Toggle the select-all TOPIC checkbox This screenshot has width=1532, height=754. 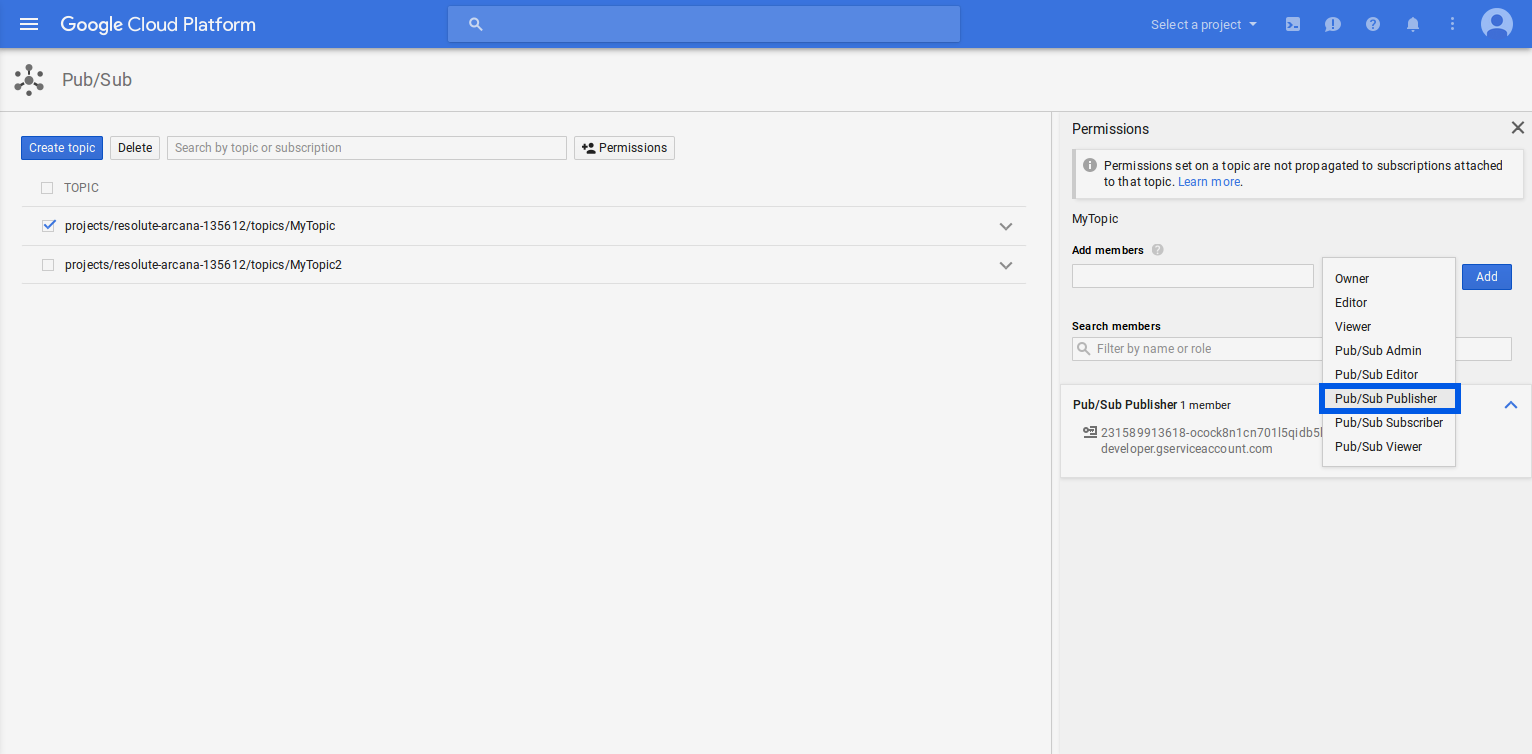pyautogui.click(x=47, y=188)
